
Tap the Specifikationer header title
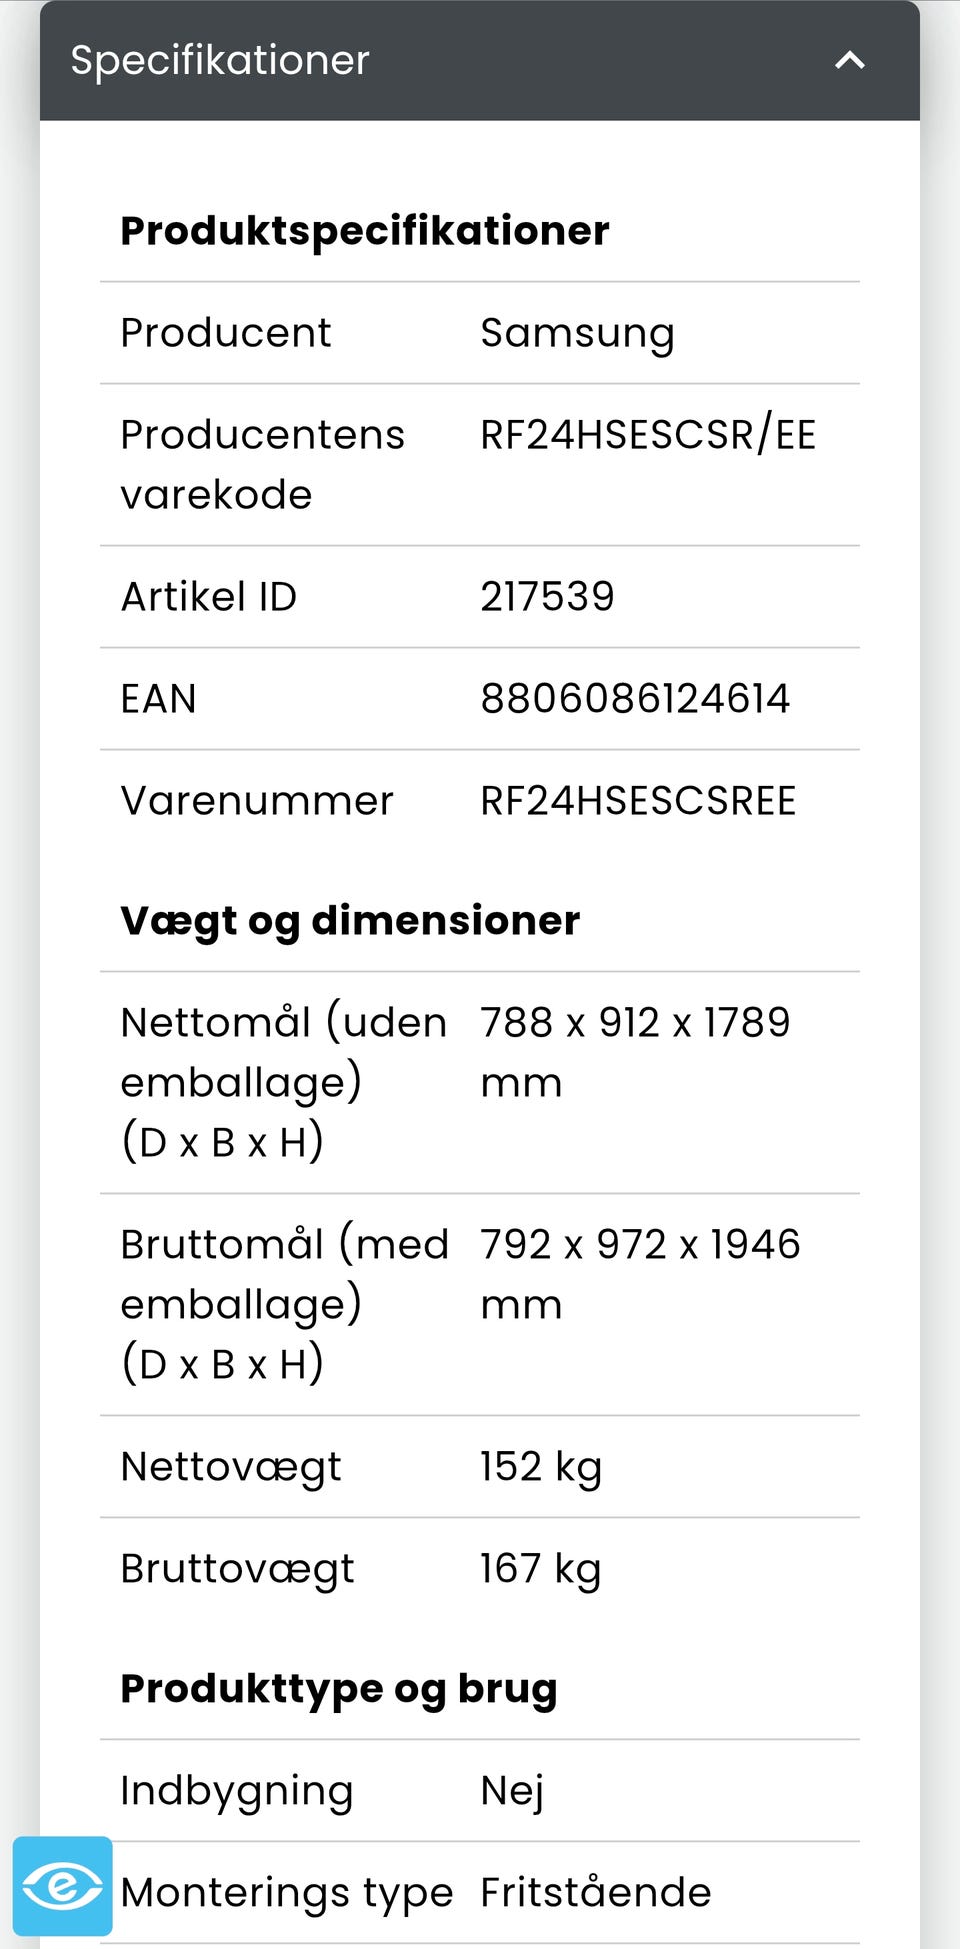220,61
